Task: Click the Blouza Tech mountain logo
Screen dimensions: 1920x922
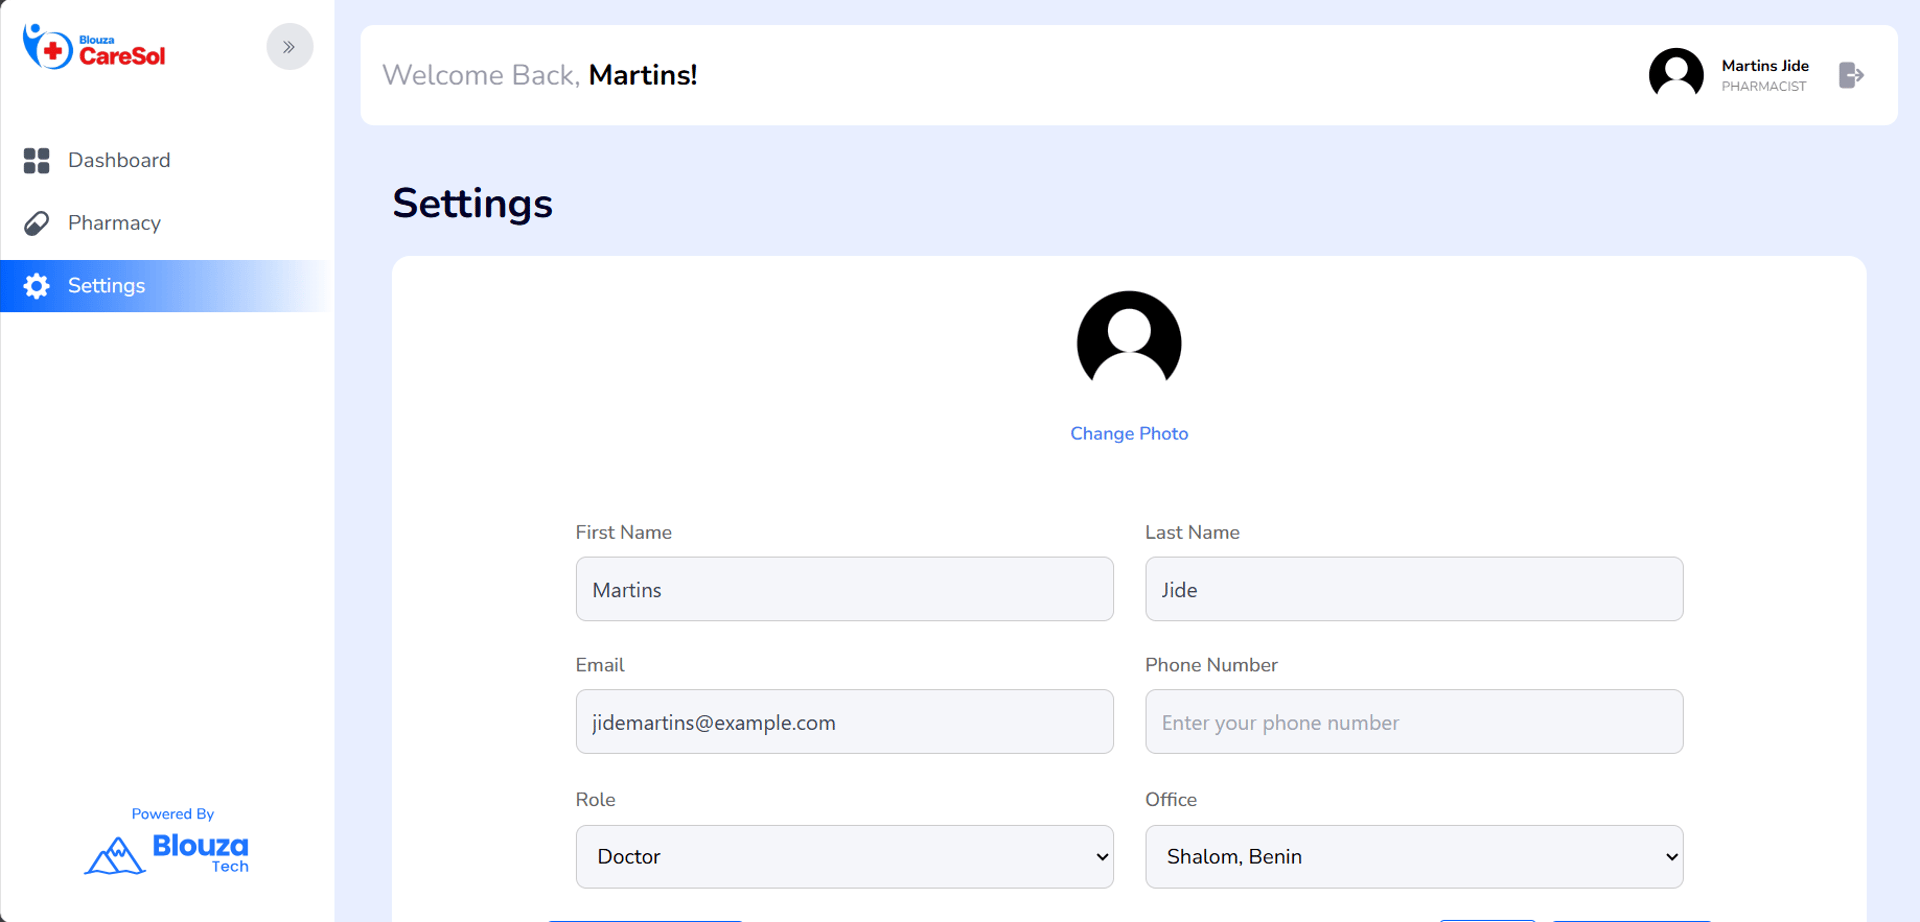Action: (x=116, y=855)
